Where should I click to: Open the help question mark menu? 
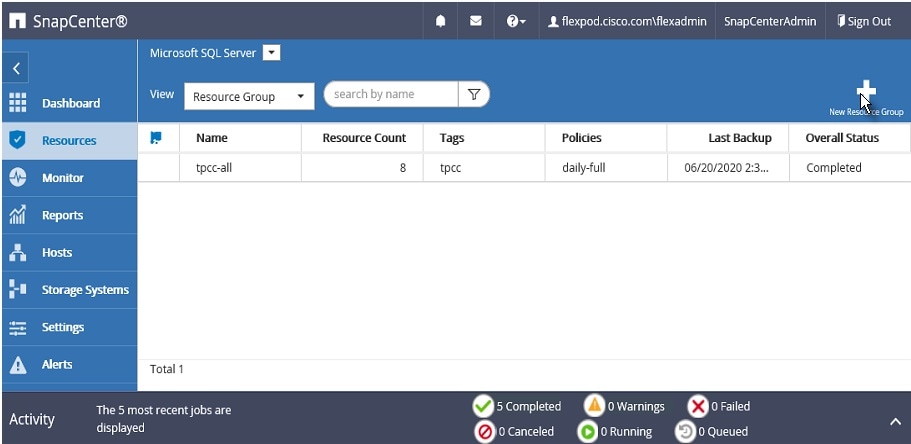pyautogui.click(x=516, y=22)
